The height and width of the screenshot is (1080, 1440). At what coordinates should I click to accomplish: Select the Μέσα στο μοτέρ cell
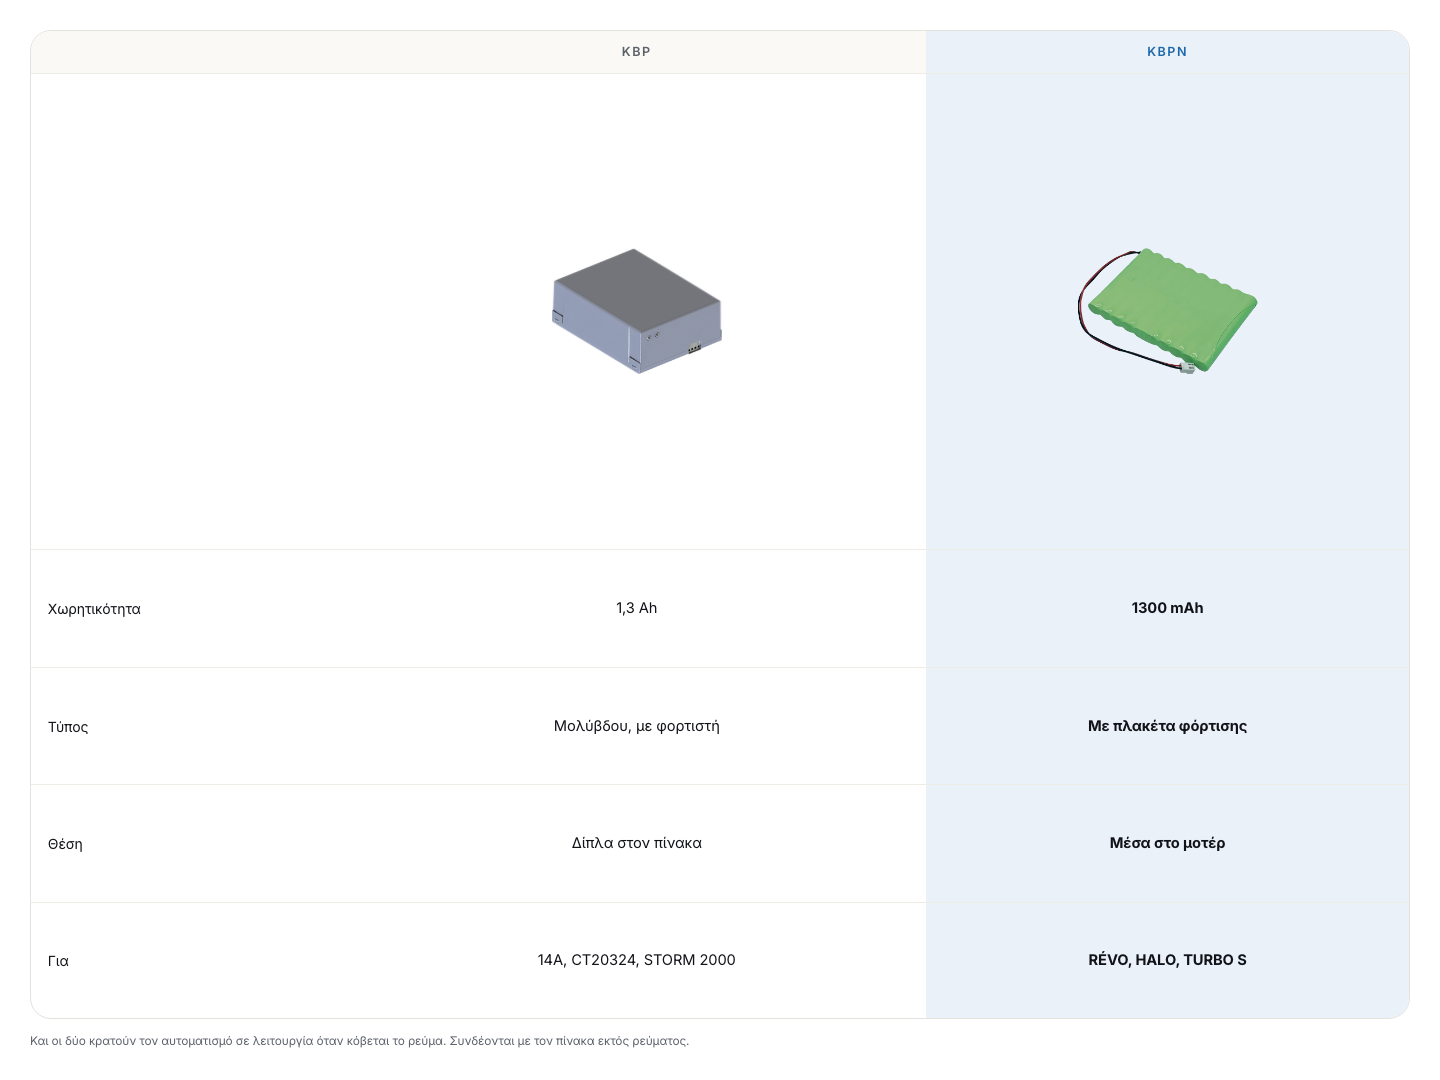pos(1167,843)
